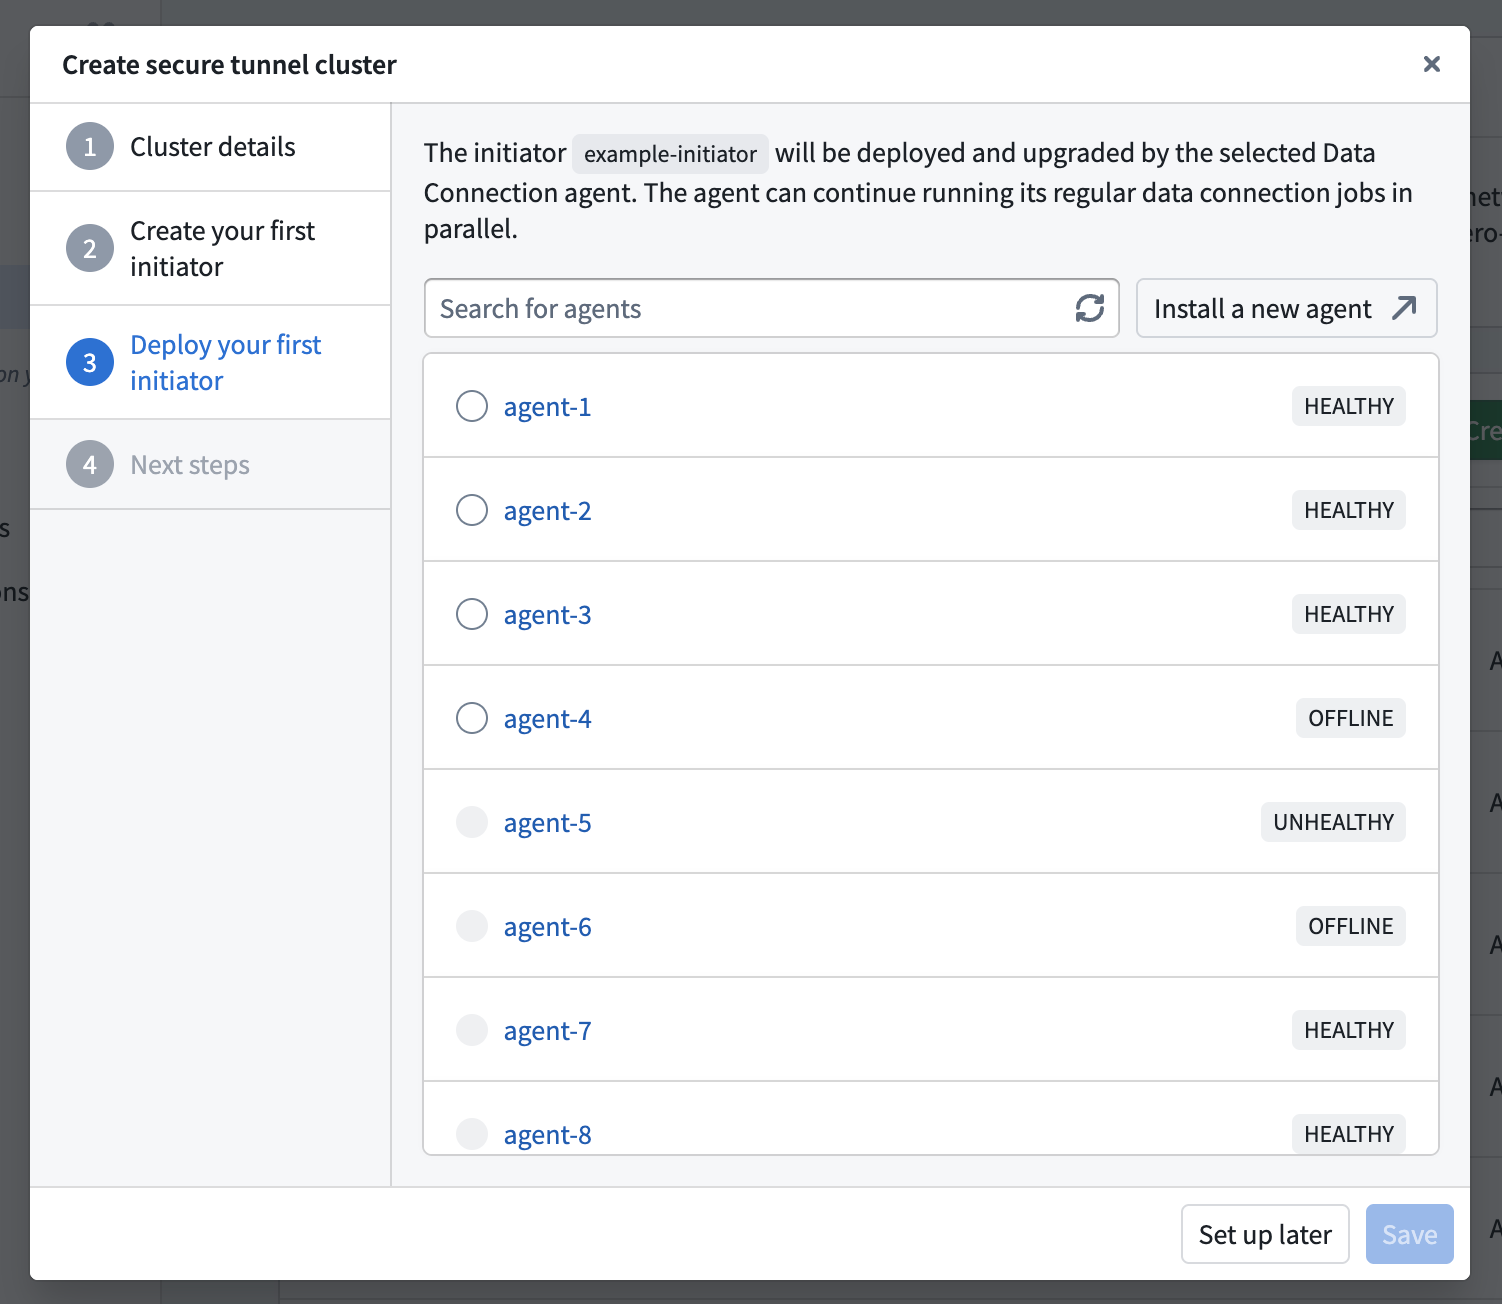Click the step 1 number circle
The image size is (1502, 1304).
click(90, 147)
